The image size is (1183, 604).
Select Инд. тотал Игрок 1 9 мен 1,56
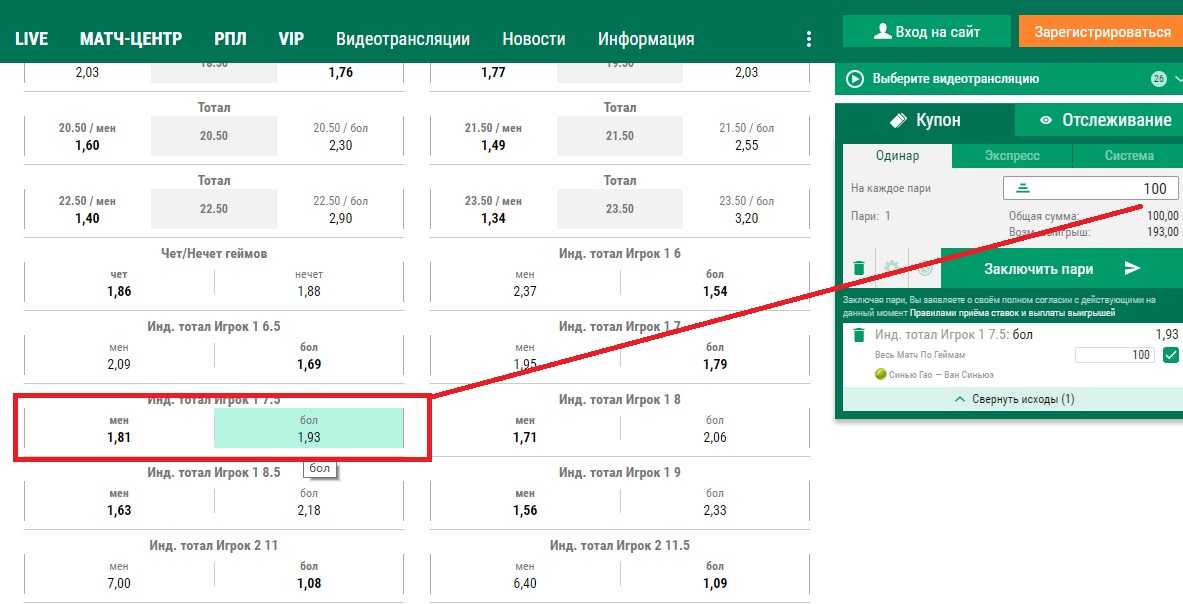click(525, 502)
